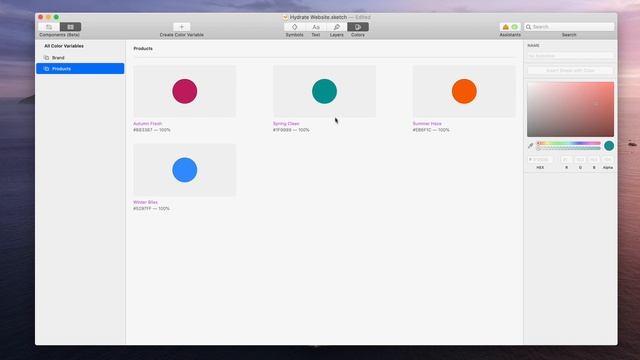Image resolution: width=640 pixels, height=360 pixels.
Task: Click inside the color saturation picker area
Action: click(x=570, y=109)
